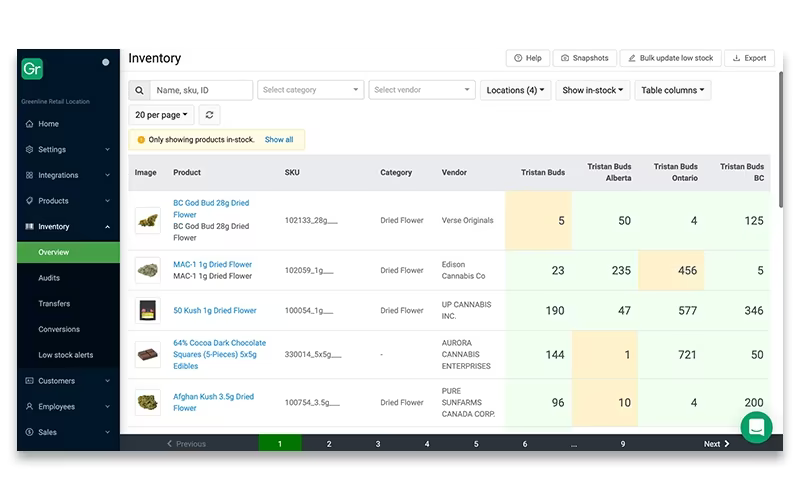
Task: Click the Customers card icon
Action: tap(29, 381)
